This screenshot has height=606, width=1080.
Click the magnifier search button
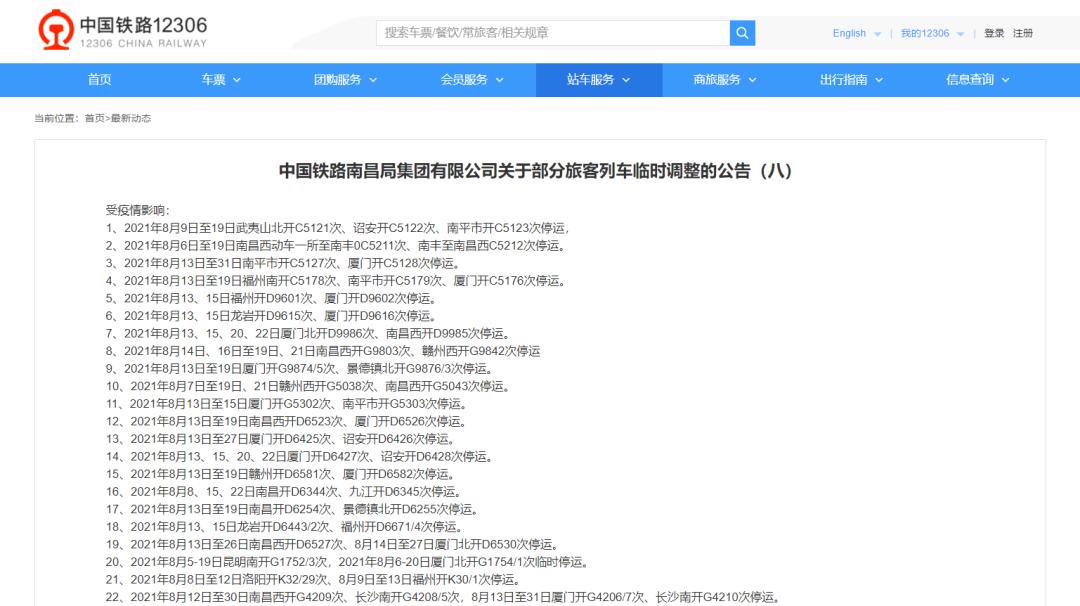pyautogui.click(x=742, y=33)
